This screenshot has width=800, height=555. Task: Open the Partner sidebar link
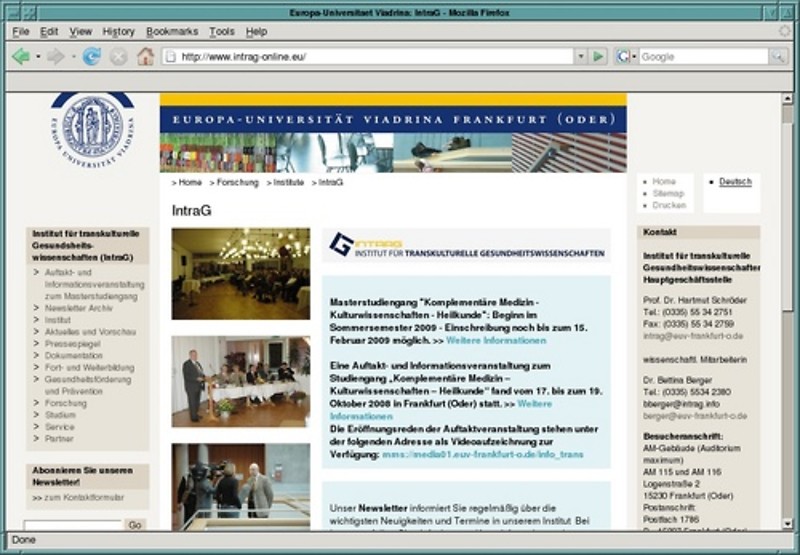coord(59,439)
